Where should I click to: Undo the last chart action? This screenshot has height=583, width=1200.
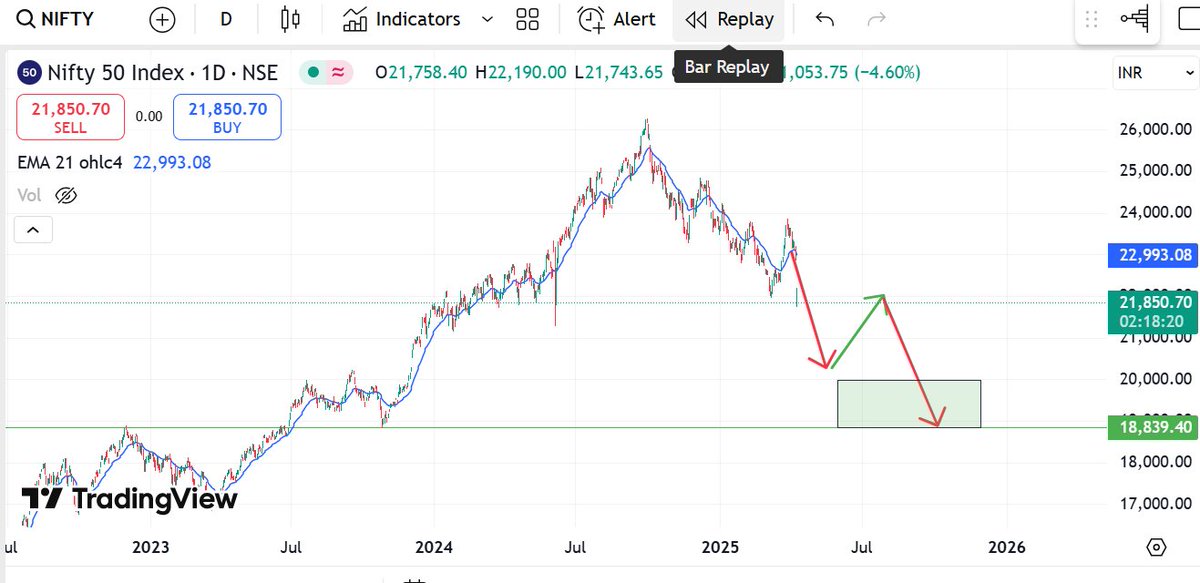(x=825, y=19)
